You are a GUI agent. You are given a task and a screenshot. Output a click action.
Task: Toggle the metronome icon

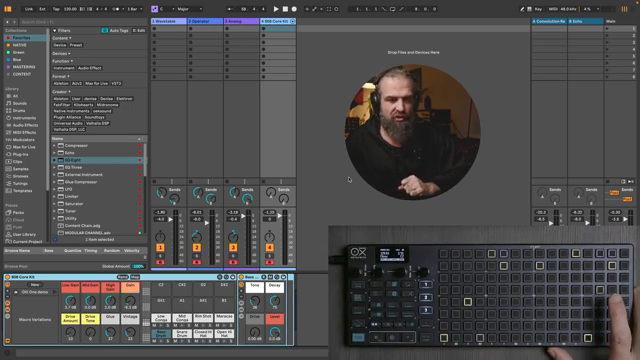click(x=116, y=9)
